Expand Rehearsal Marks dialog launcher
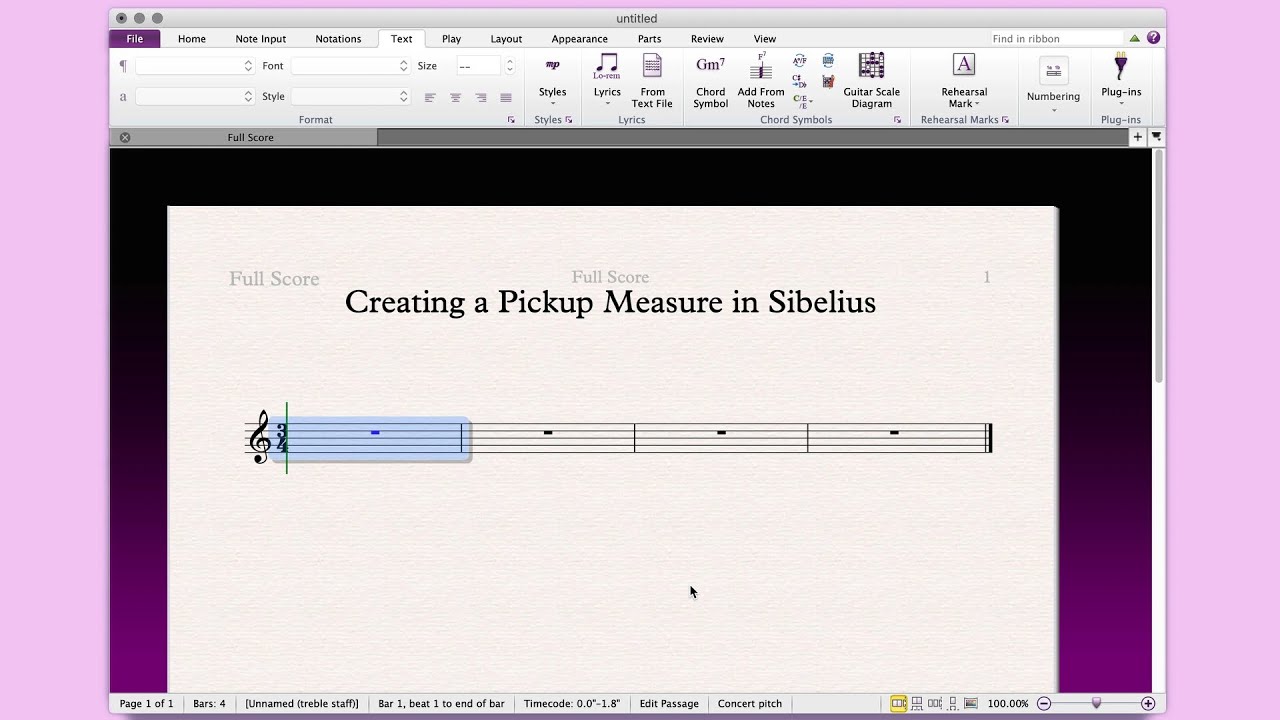 tap(1005, 120)
